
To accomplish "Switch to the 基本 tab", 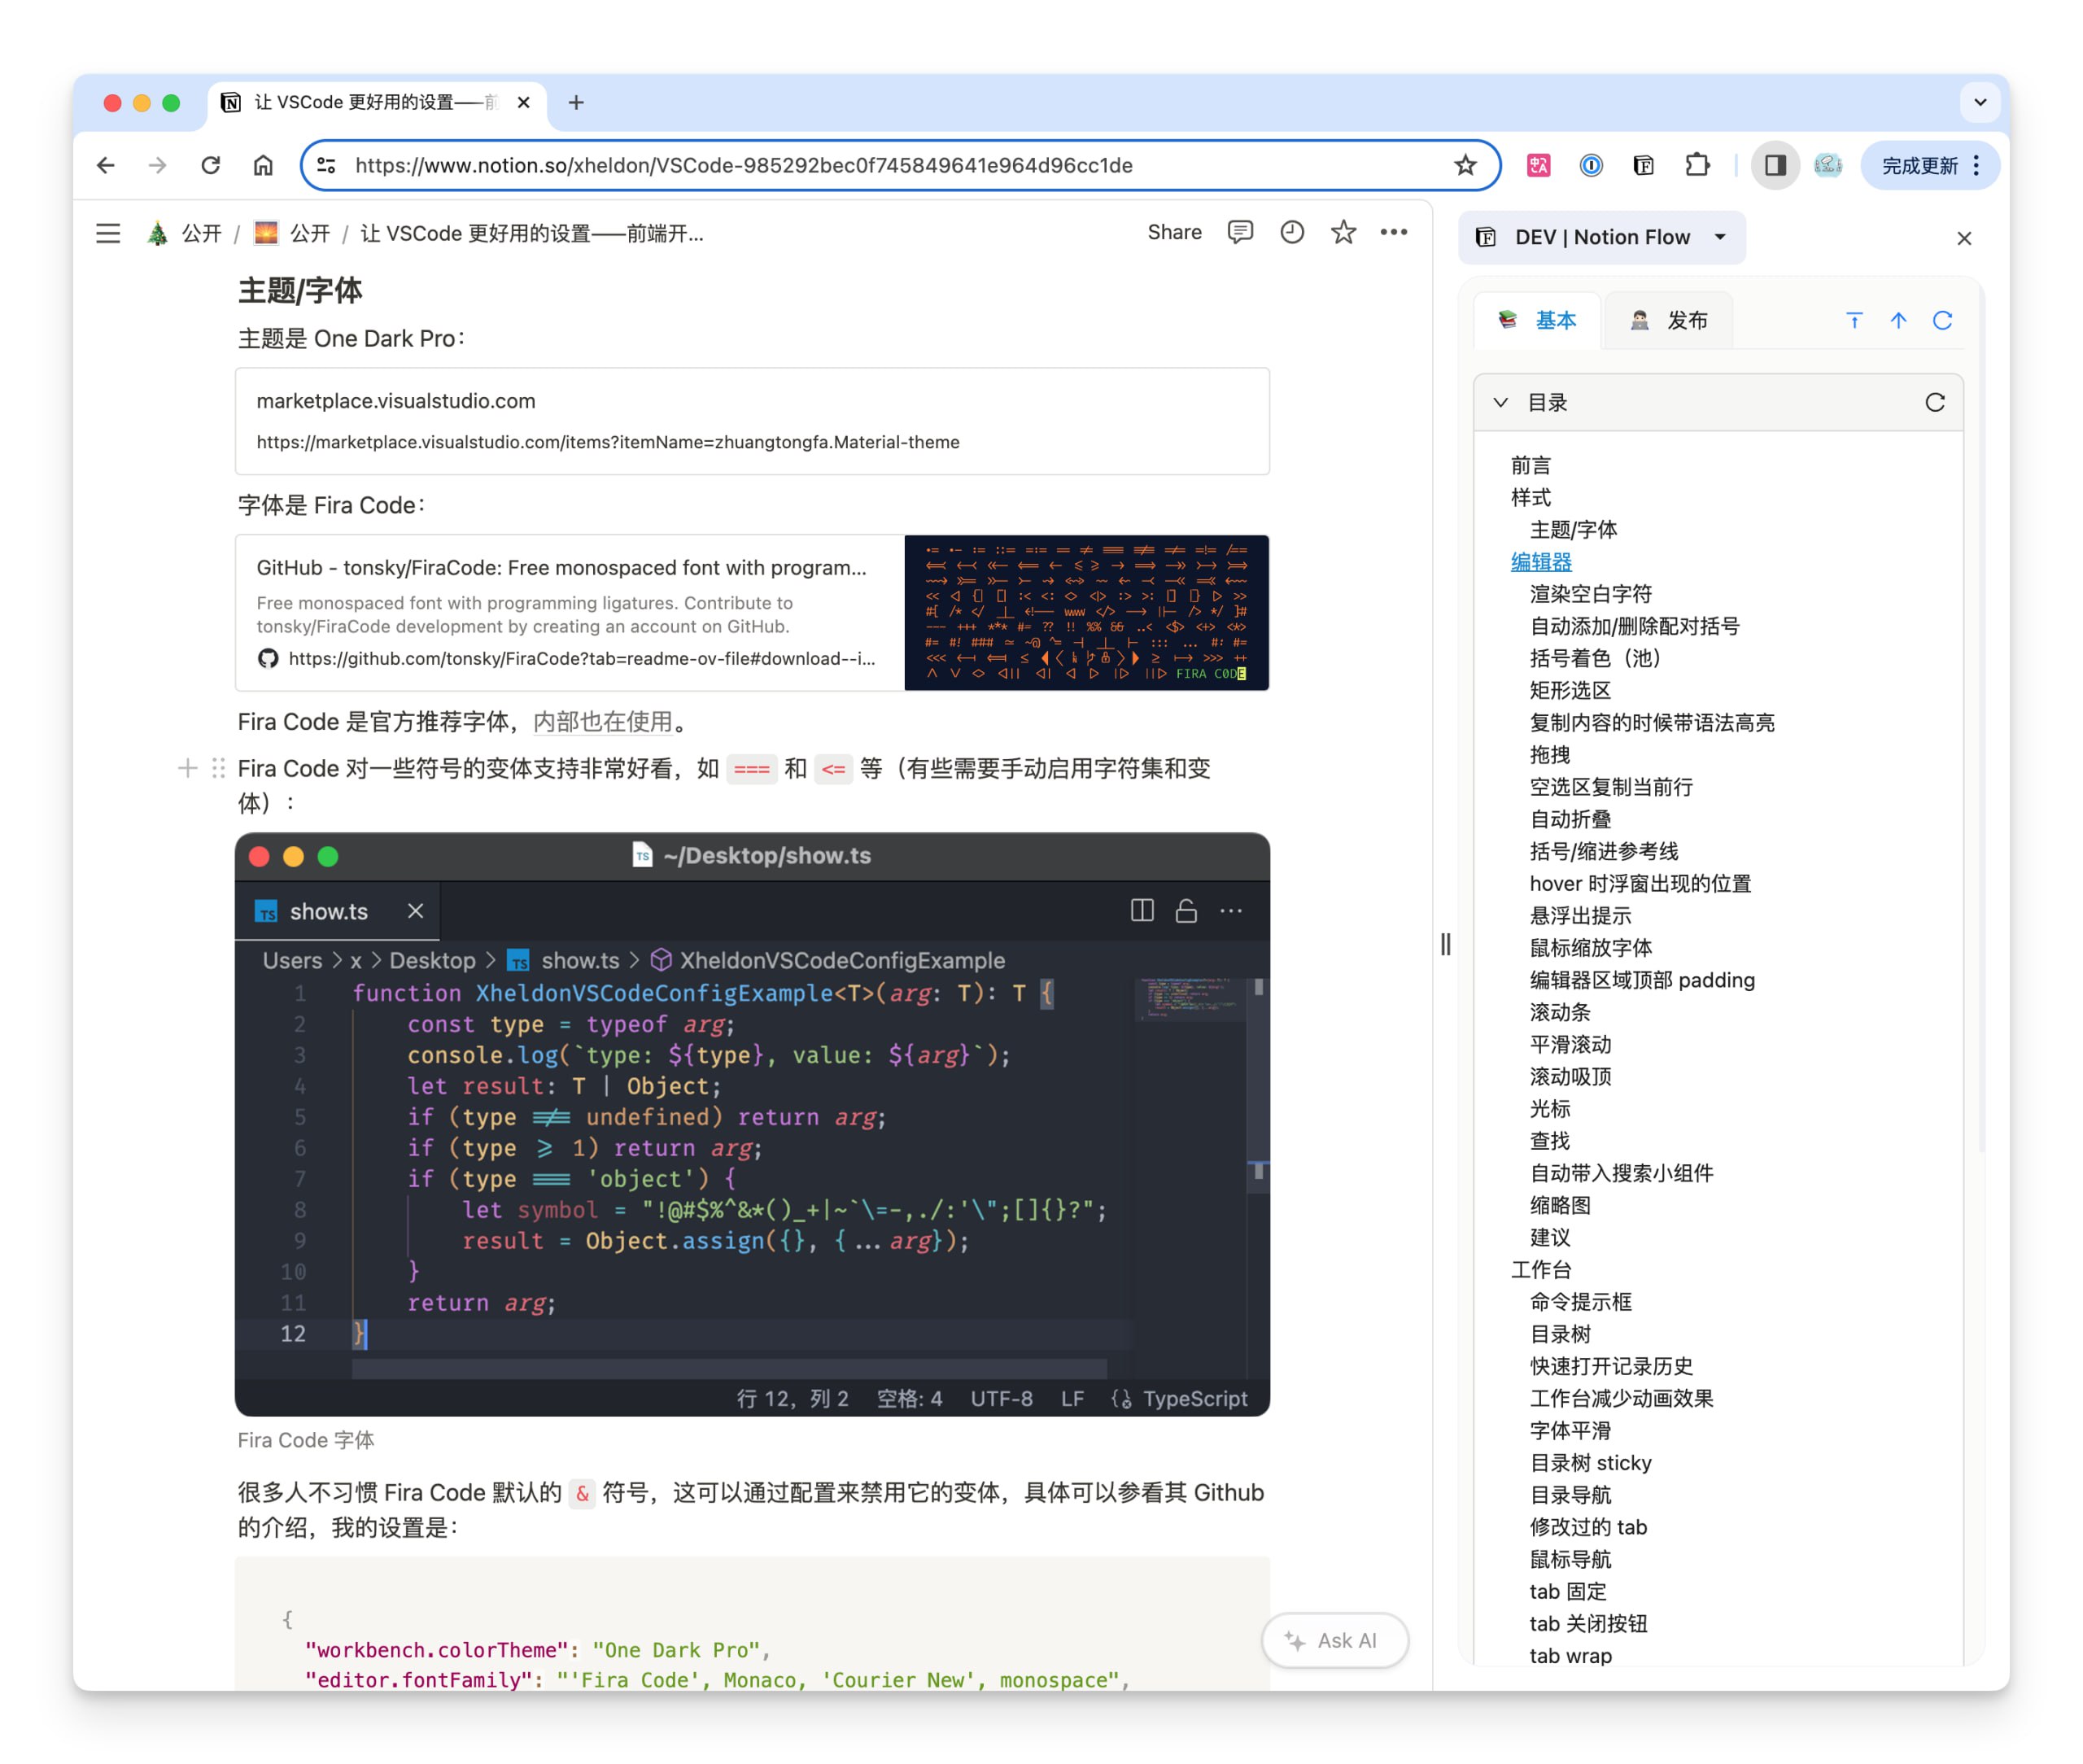I will (1538, 321).
